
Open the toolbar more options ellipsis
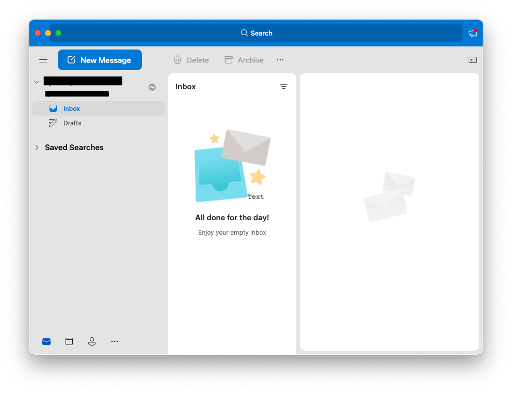click(280, 60)
